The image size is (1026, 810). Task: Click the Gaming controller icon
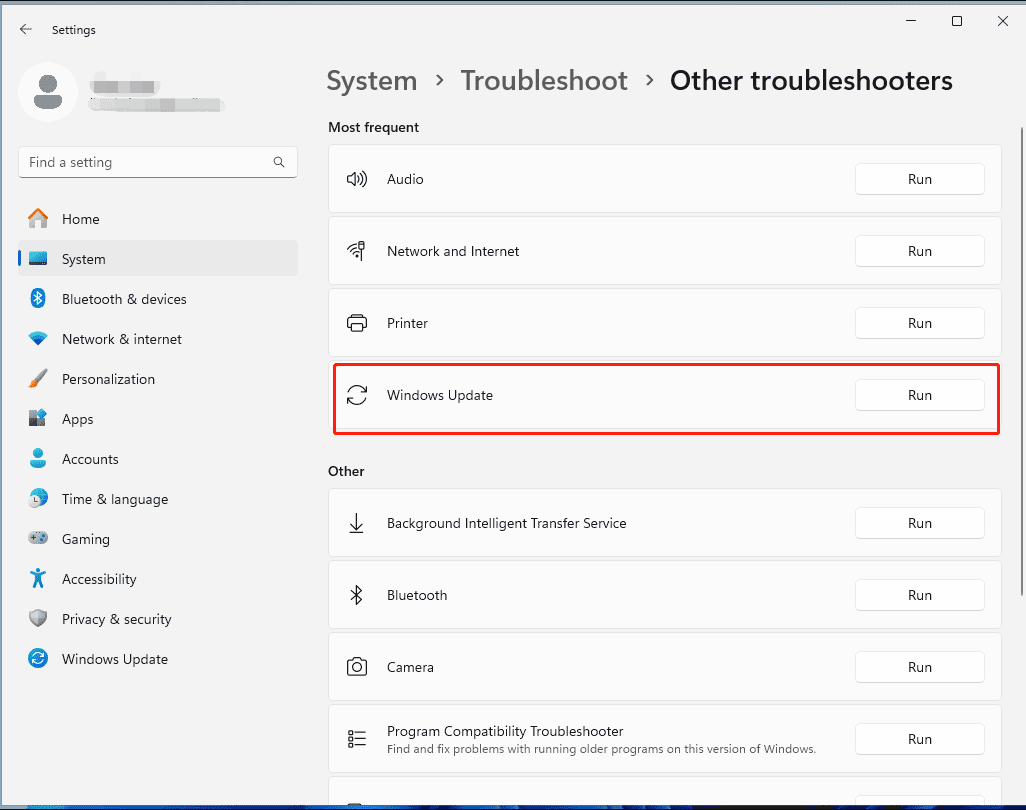click(38, 538)
